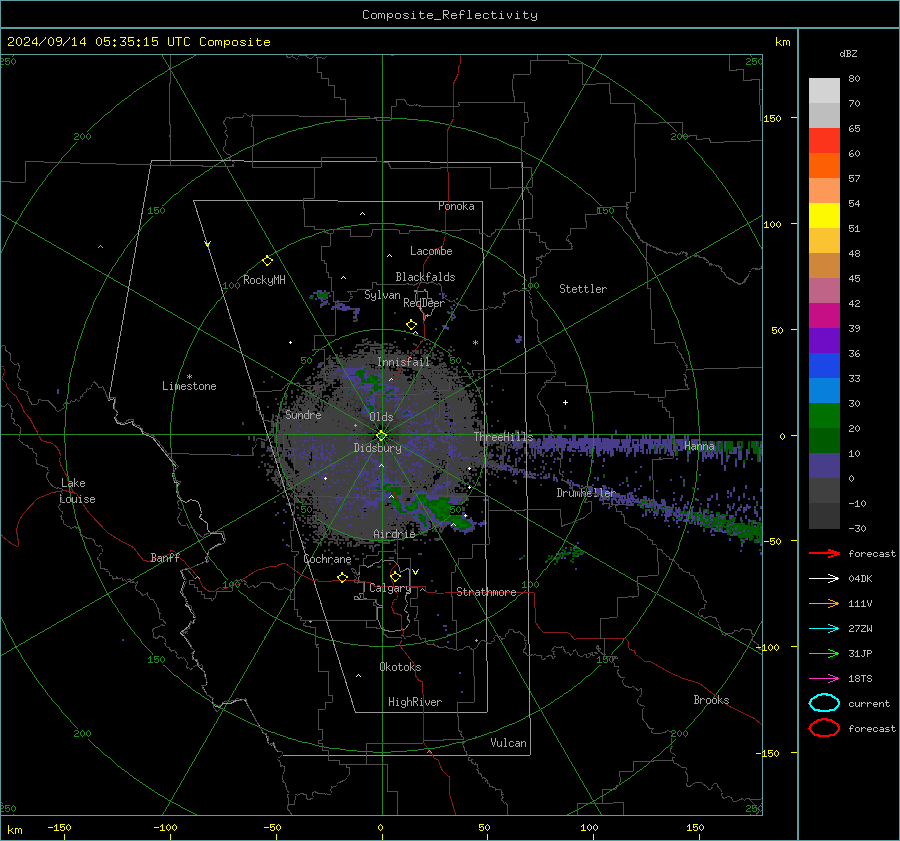This screenshot has width=900, height=841.
Task: Click the 0 dBZ purple color band
Action: [824, 466]
